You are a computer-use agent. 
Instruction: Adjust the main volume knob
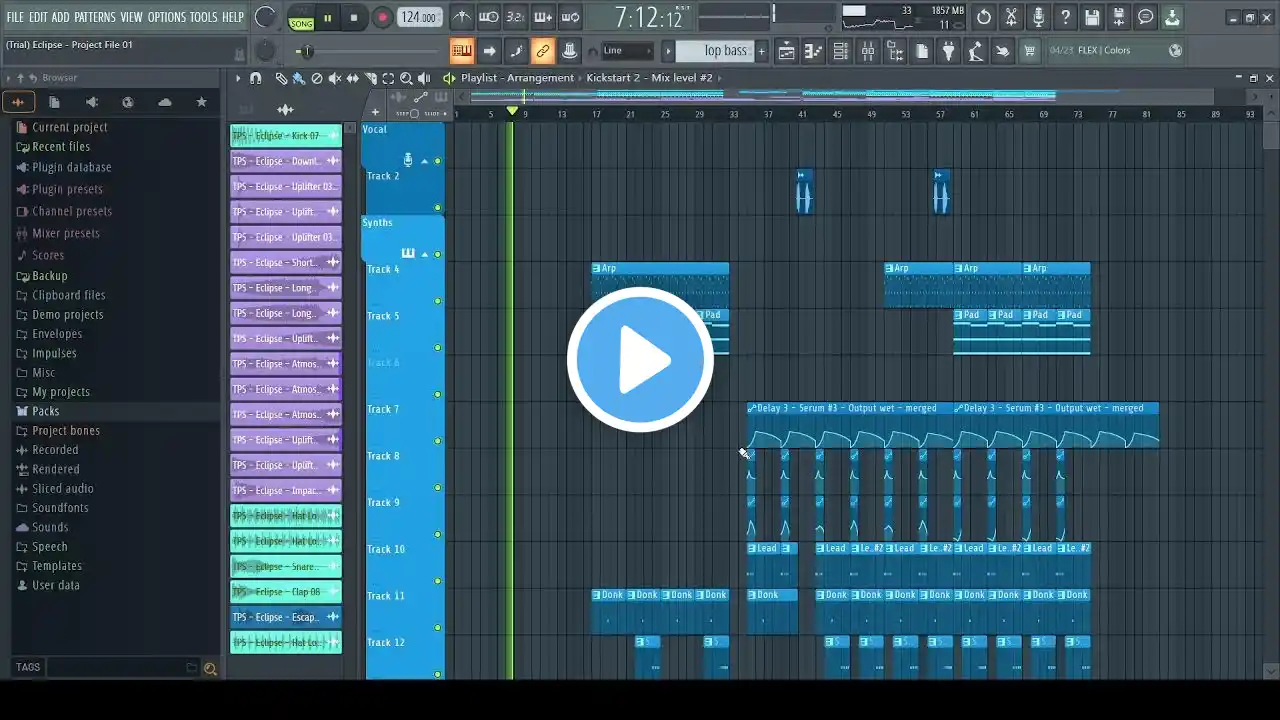(x=265, y=17)
